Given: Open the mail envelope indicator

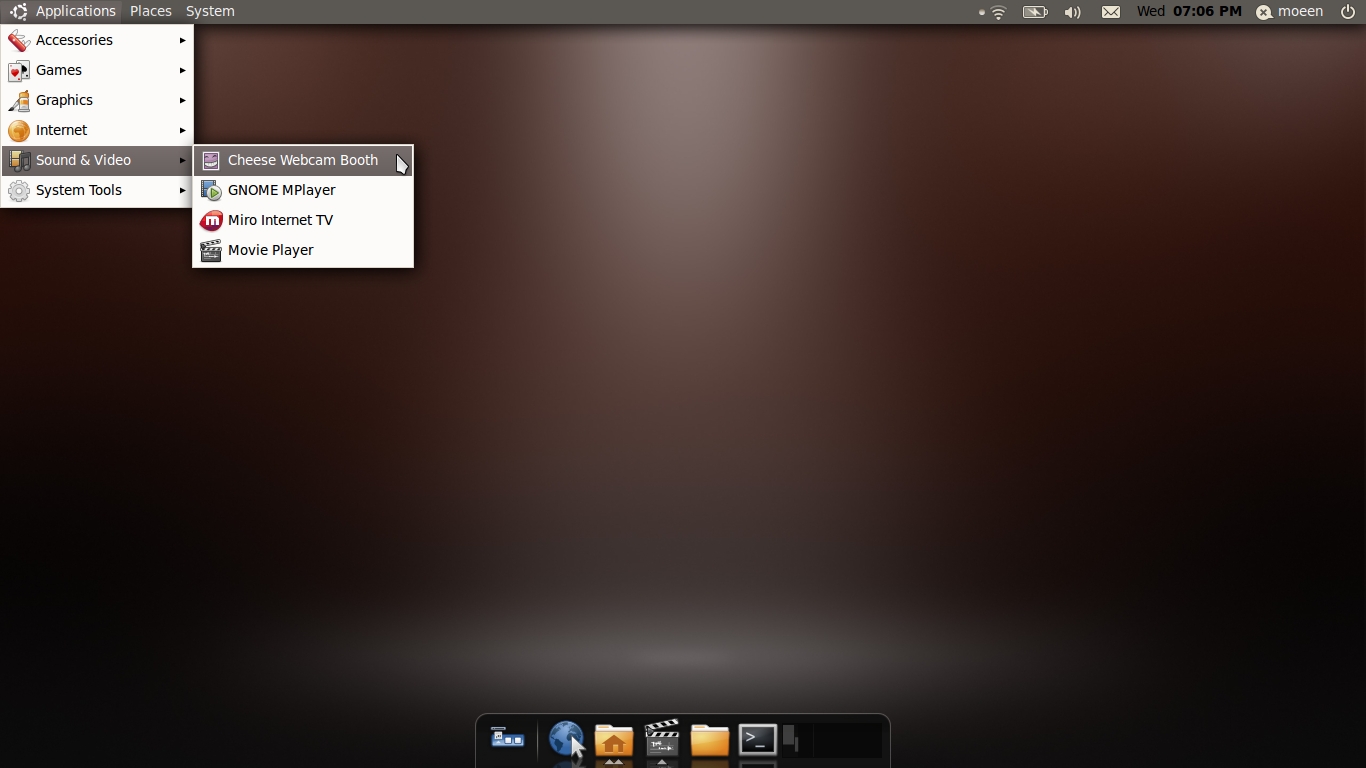Looking at the screenshot, I should click(x=1111, y=12).
